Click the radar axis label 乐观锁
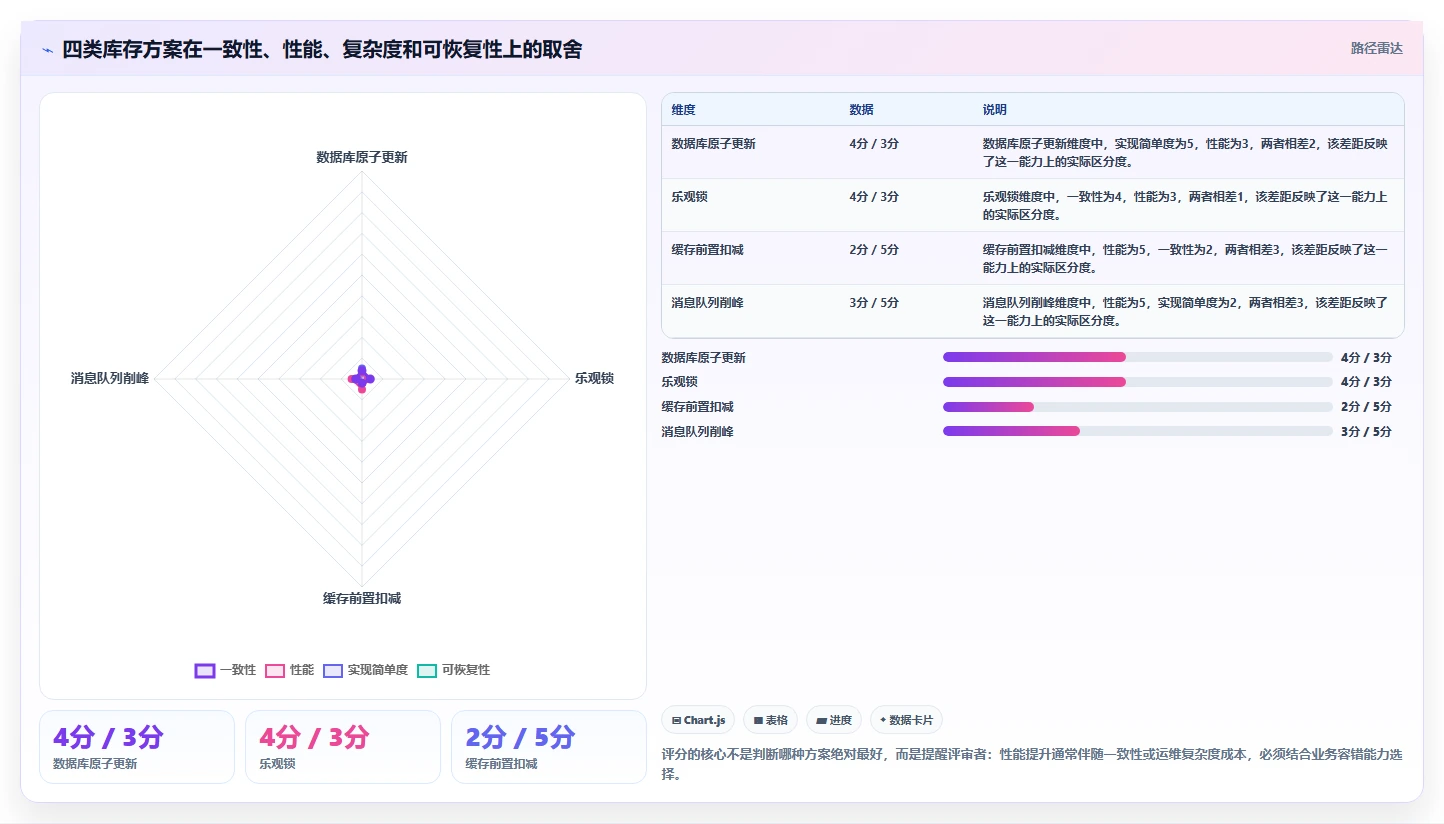 tap(594, 378)
